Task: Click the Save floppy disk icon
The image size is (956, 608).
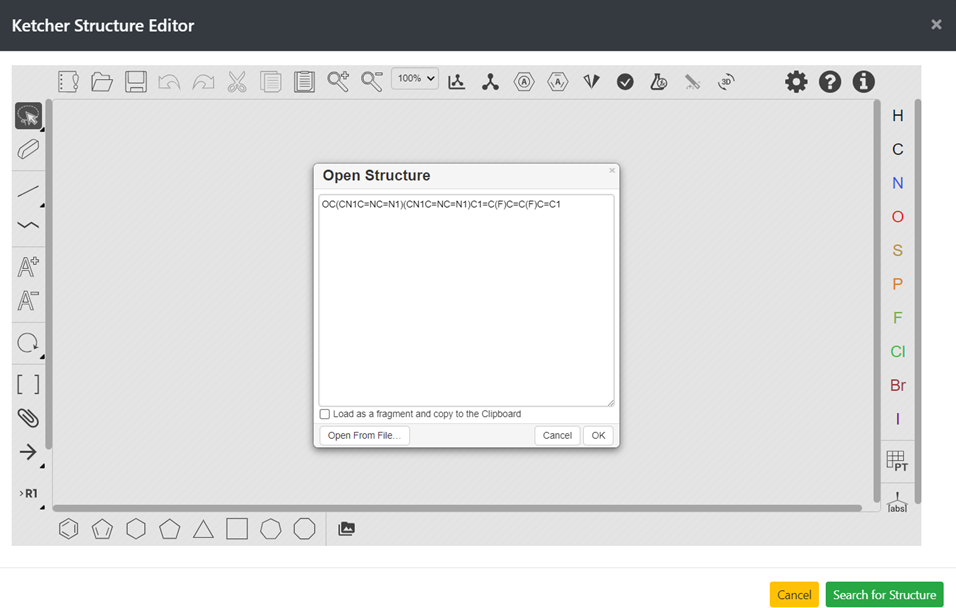Action: [136, 82]
